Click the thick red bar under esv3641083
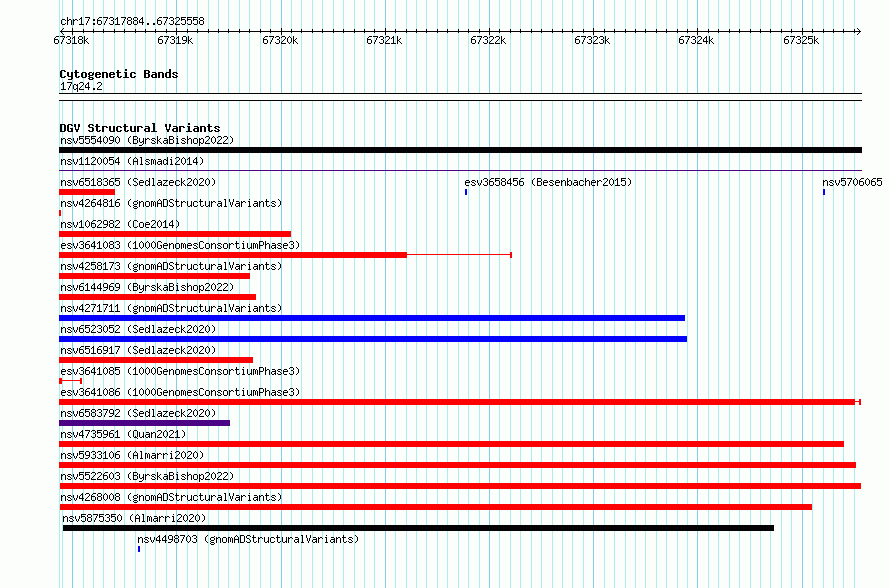The image size is (890, 588). point(233,255)
